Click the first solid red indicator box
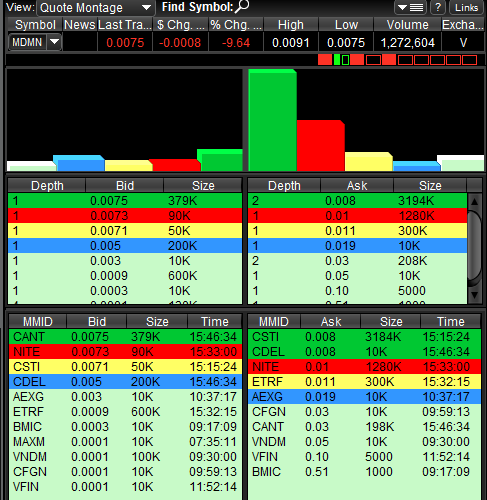Image resolution: width=487 pixels, height=500 pixels. (x=325, y=60)
